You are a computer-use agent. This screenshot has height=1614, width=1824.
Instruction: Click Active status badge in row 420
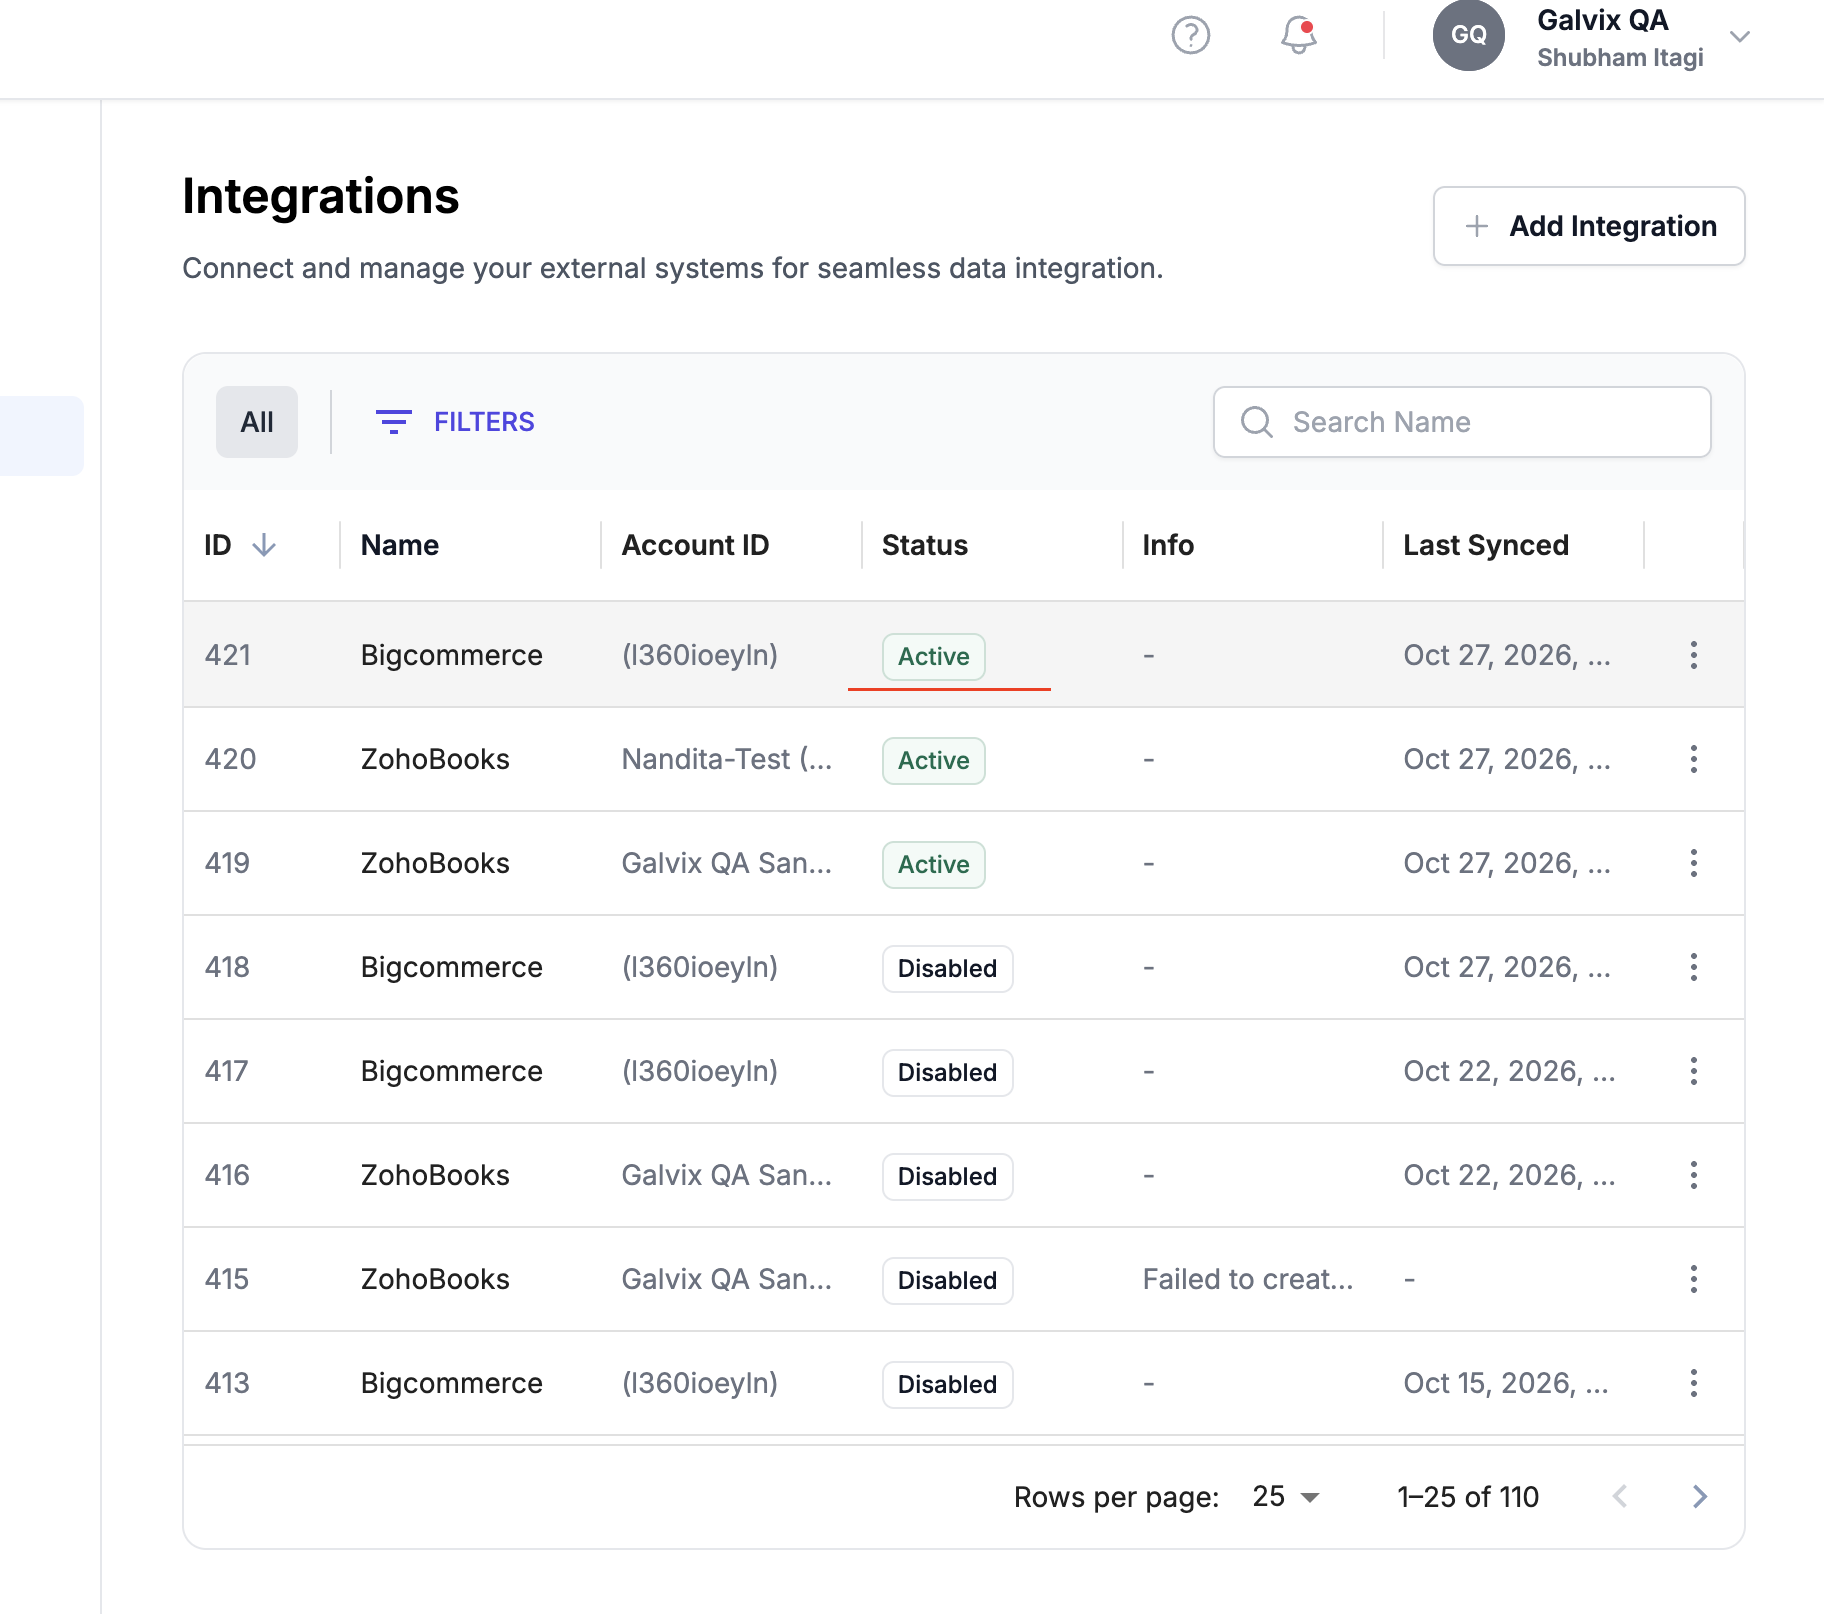pyautogui.click(x=933, y=760)
